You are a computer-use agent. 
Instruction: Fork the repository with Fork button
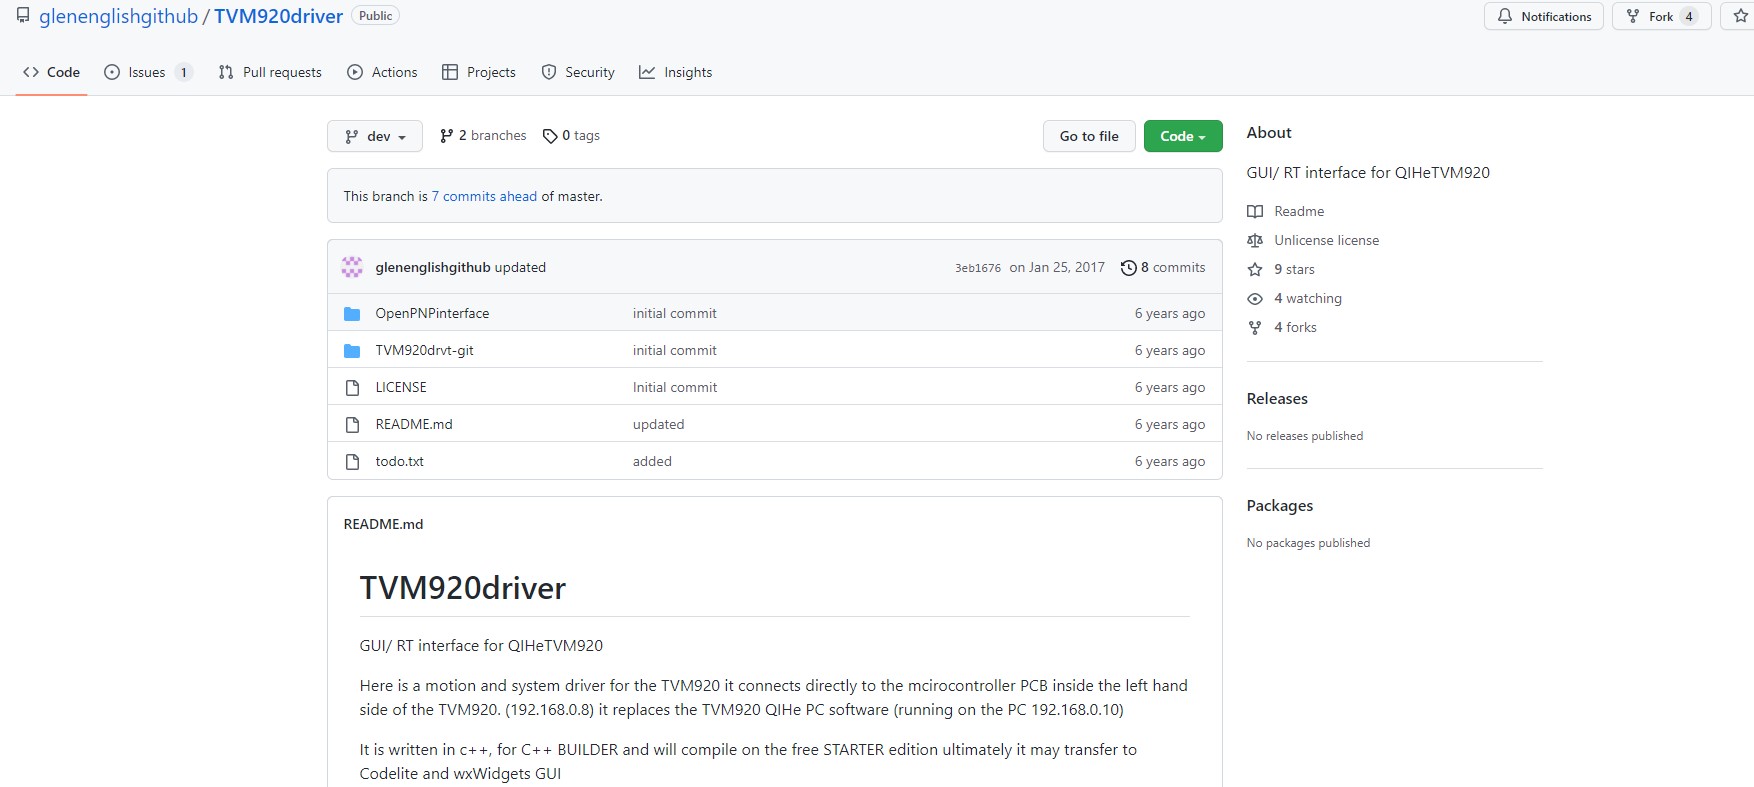click(1661, 16)
